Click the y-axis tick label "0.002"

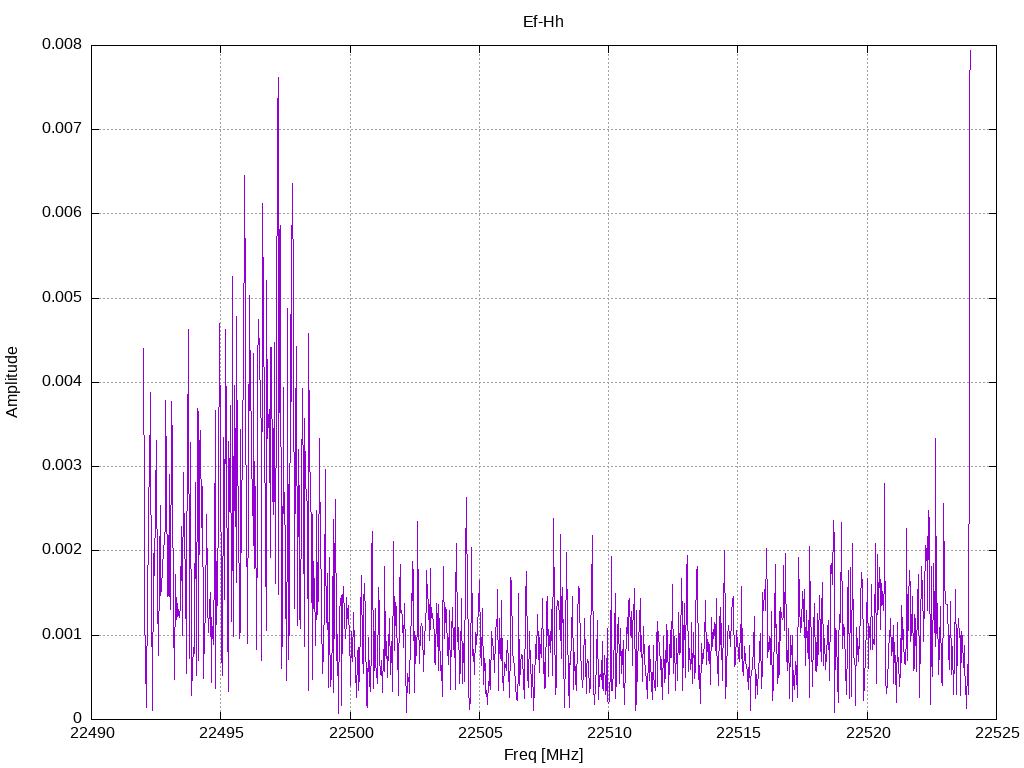pos(62,551)
